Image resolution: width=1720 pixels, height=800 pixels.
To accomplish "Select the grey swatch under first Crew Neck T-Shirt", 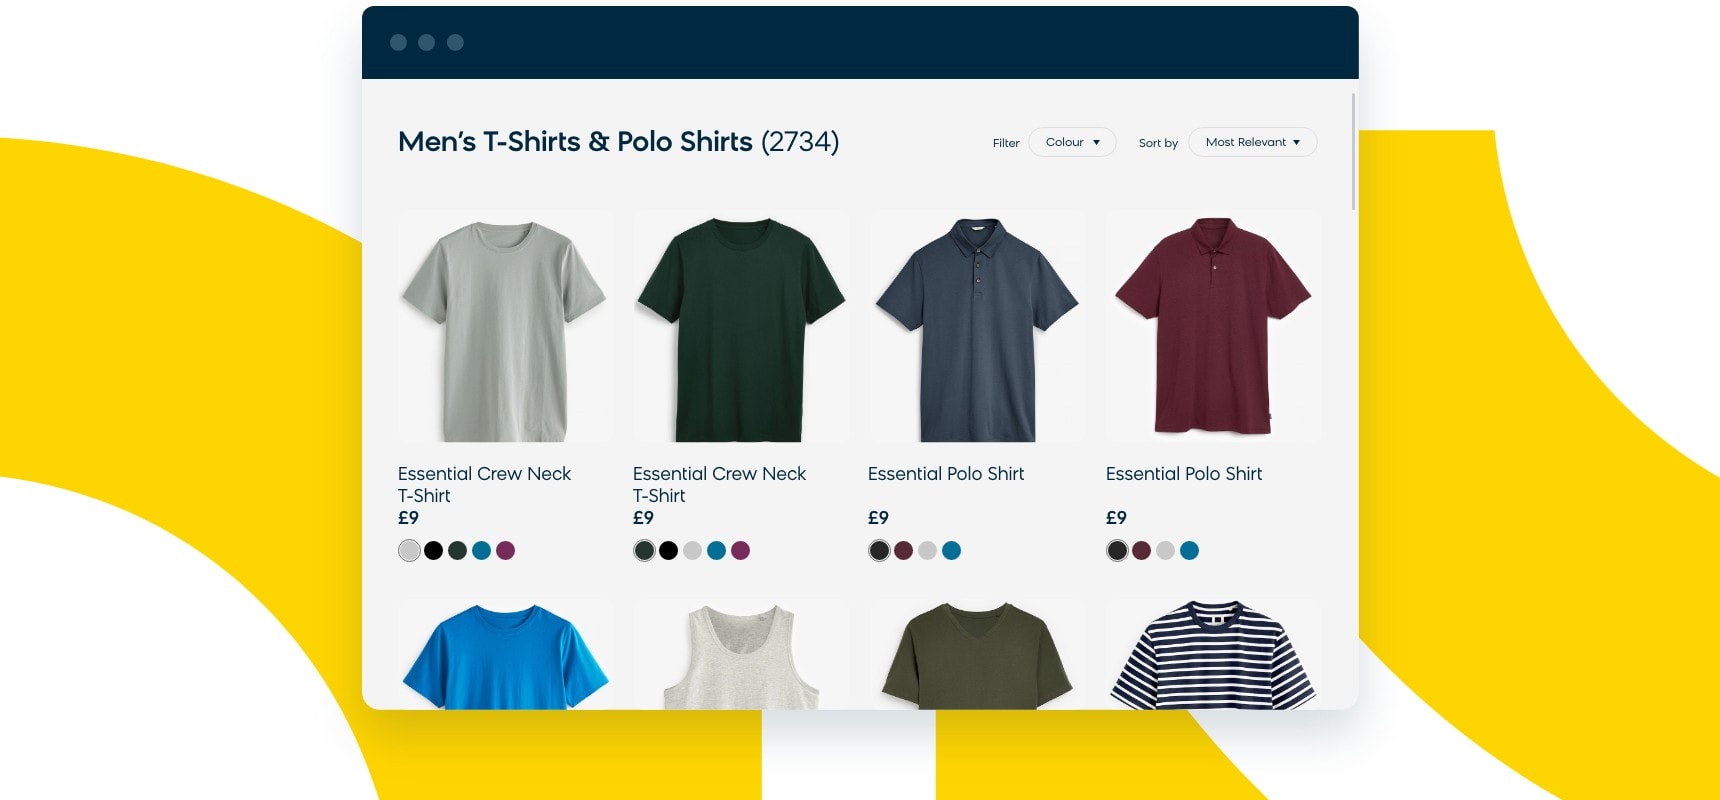I will pos(409,550).
